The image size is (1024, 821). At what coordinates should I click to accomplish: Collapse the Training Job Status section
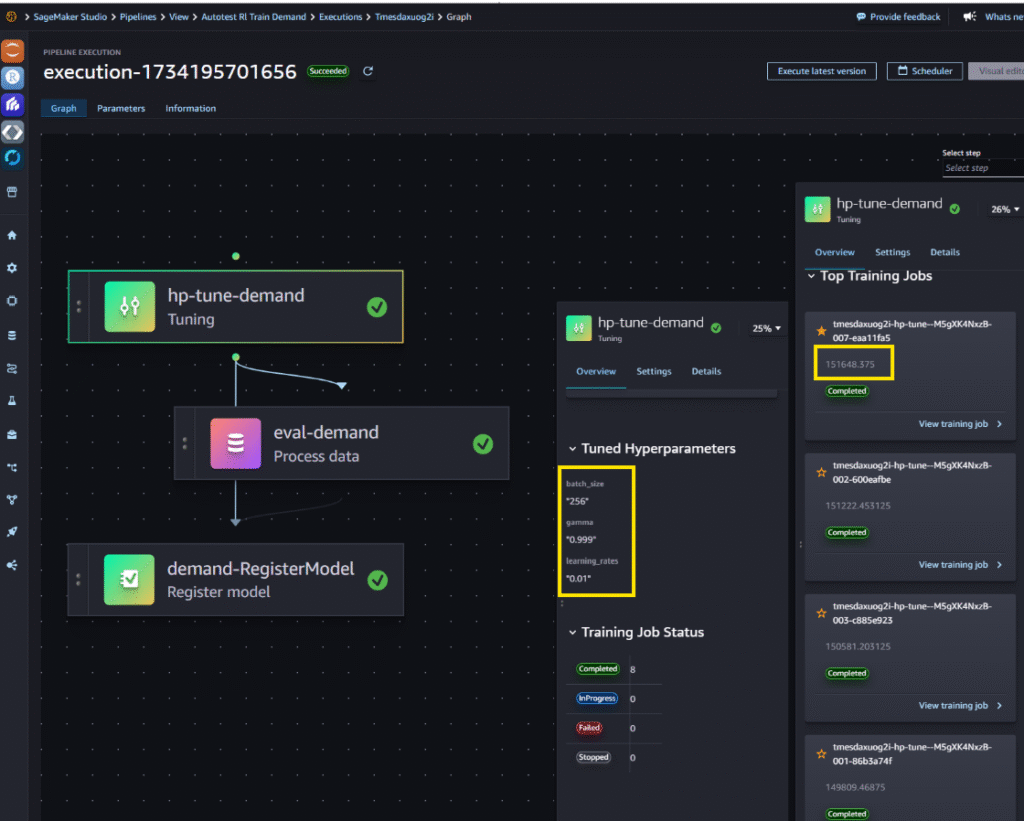tap(572, 632)
